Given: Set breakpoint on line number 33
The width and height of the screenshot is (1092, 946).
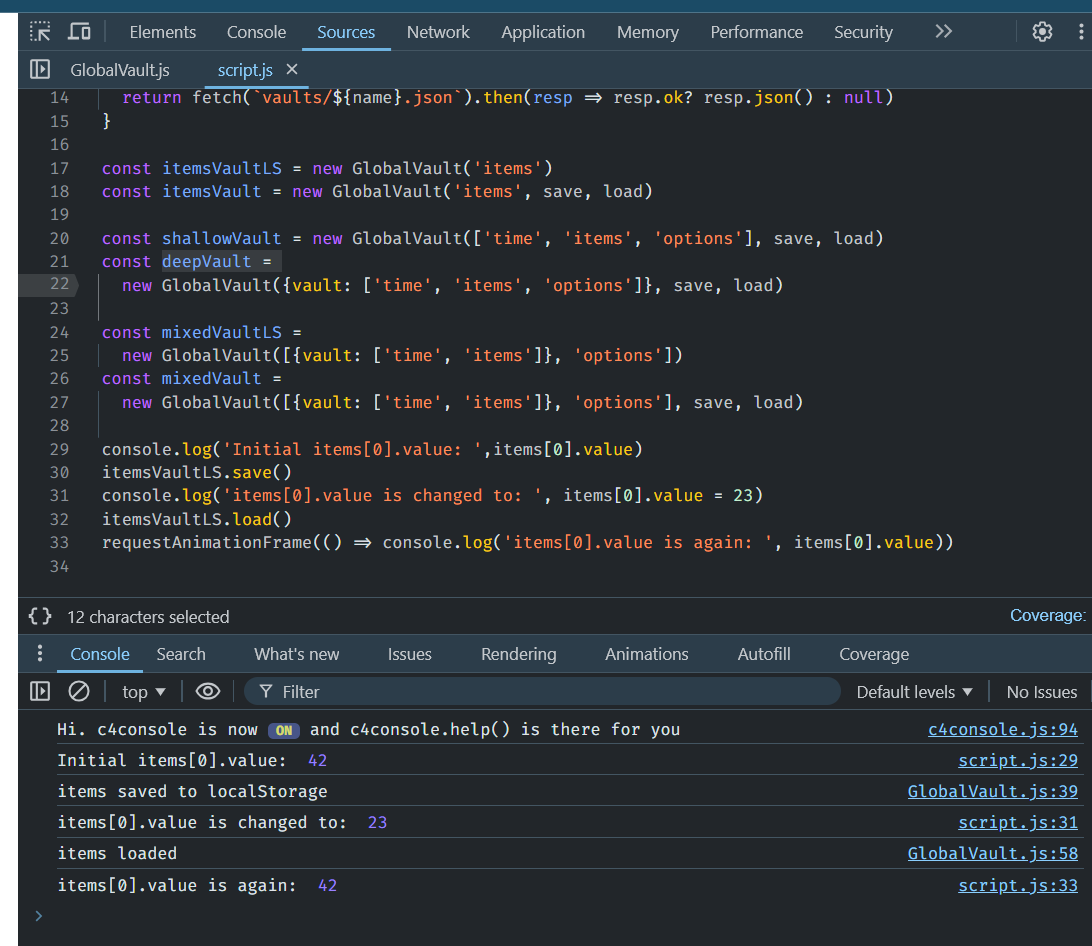Looking at the screenshot, I should 60,542.
